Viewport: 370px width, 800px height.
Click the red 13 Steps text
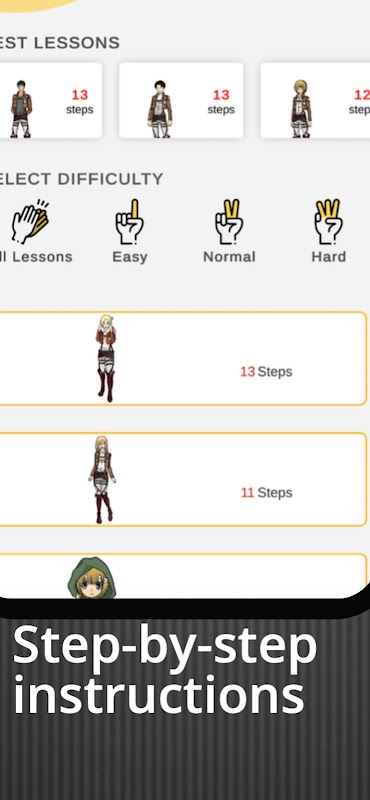(266, 372)
